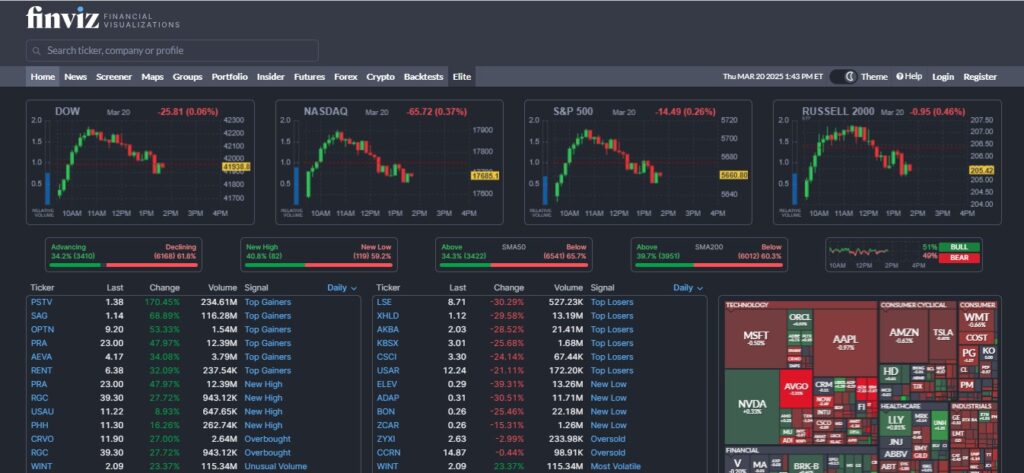Open ticker SAG
Image resolution: width=1024 pixels, height=473 pixels.
click(x=39, y=316)
